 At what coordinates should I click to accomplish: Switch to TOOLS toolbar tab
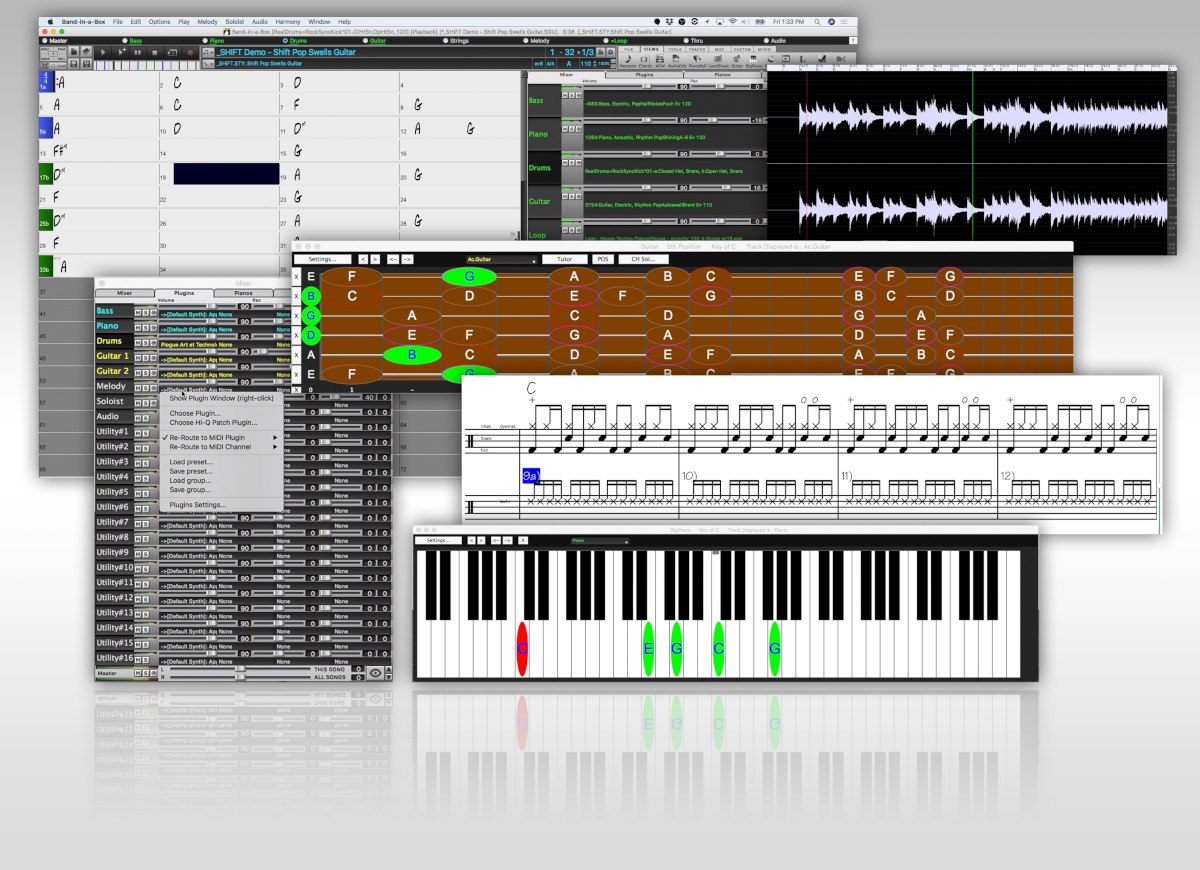click(x=675, y=49)
